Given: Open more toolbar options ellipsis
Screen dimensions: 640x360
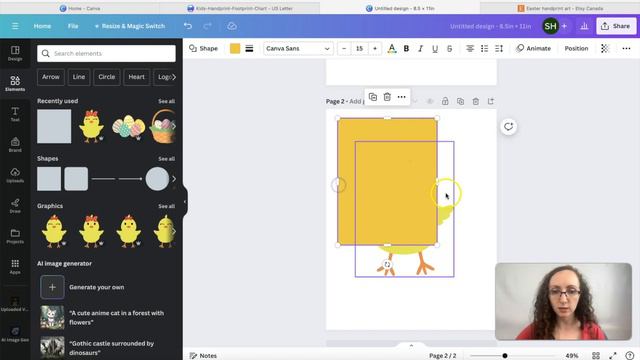Looking at the screenshot, I should pos(626,49).
